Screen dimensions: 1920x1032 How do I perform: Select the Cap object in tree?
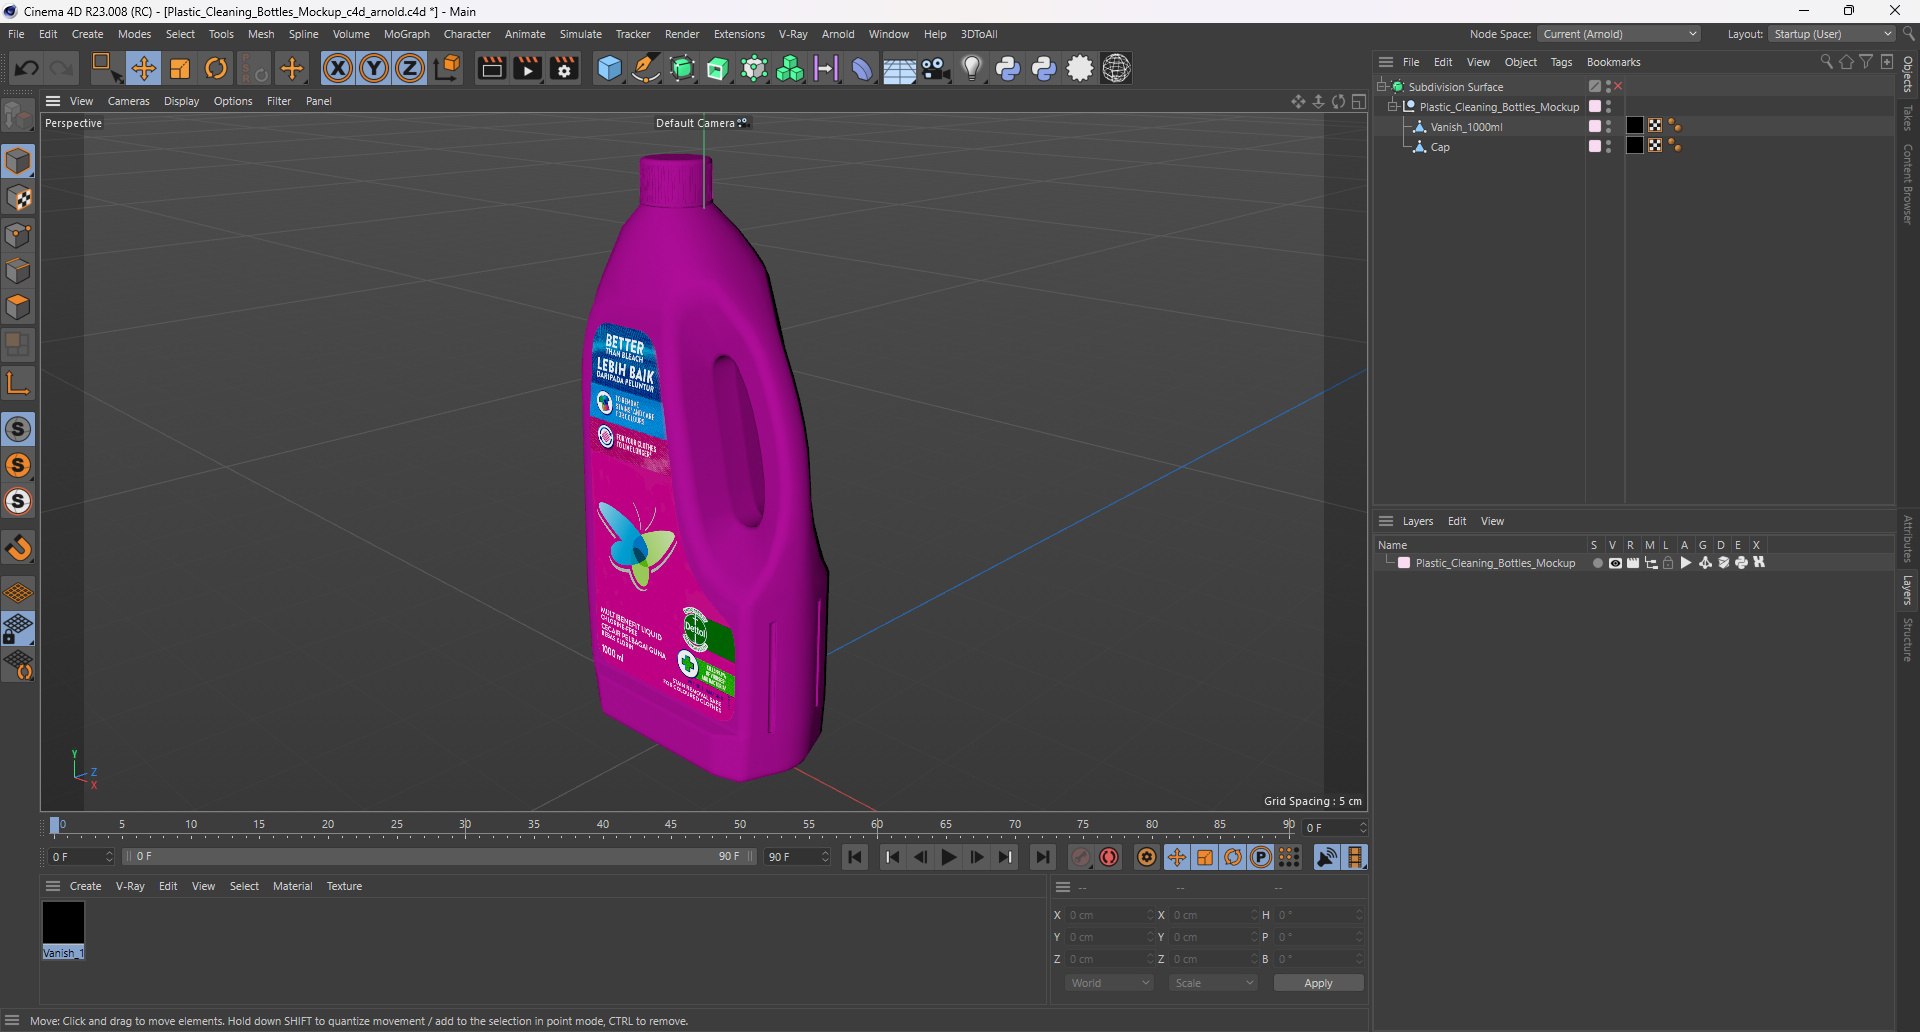coord(1440,147)
